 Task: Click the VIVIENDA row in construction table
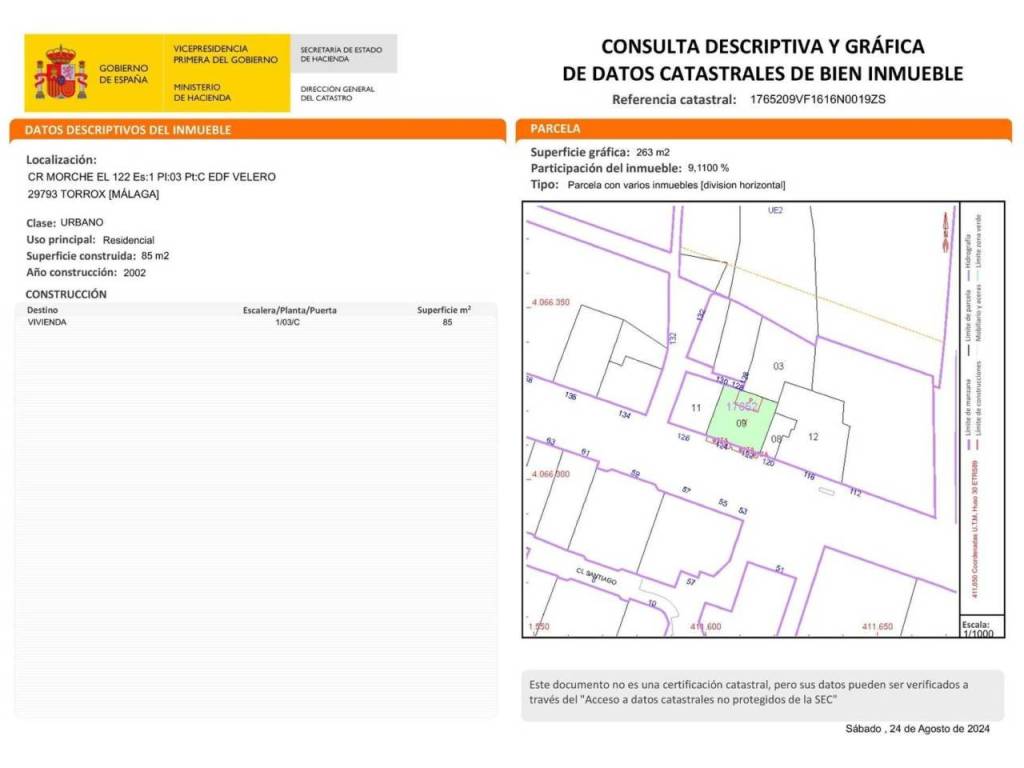tap(47, 323)
